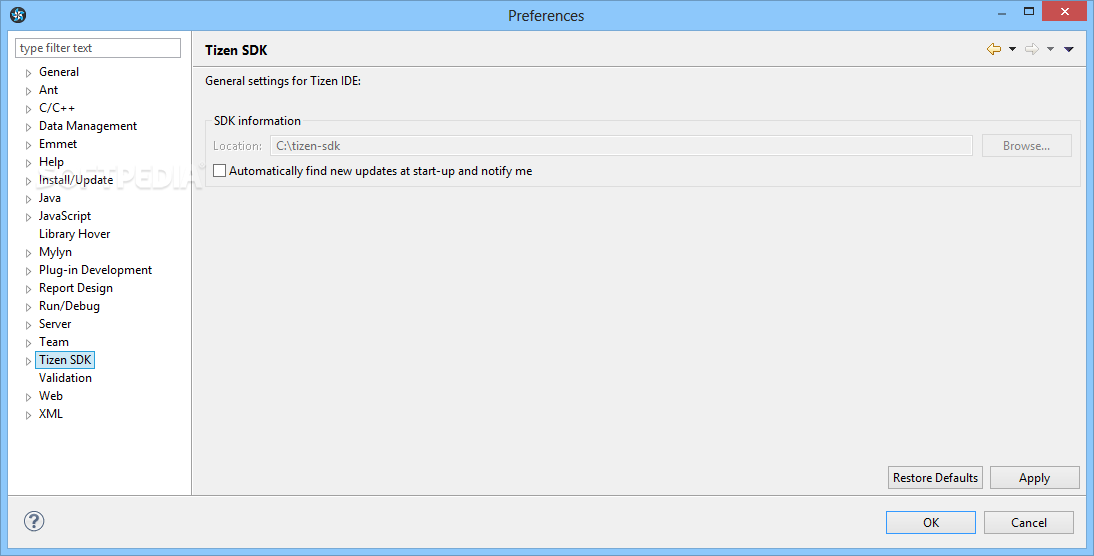Dismiss the dialog with Cancel
This screenshot has height=556, width=1094.
[1028, 523]
